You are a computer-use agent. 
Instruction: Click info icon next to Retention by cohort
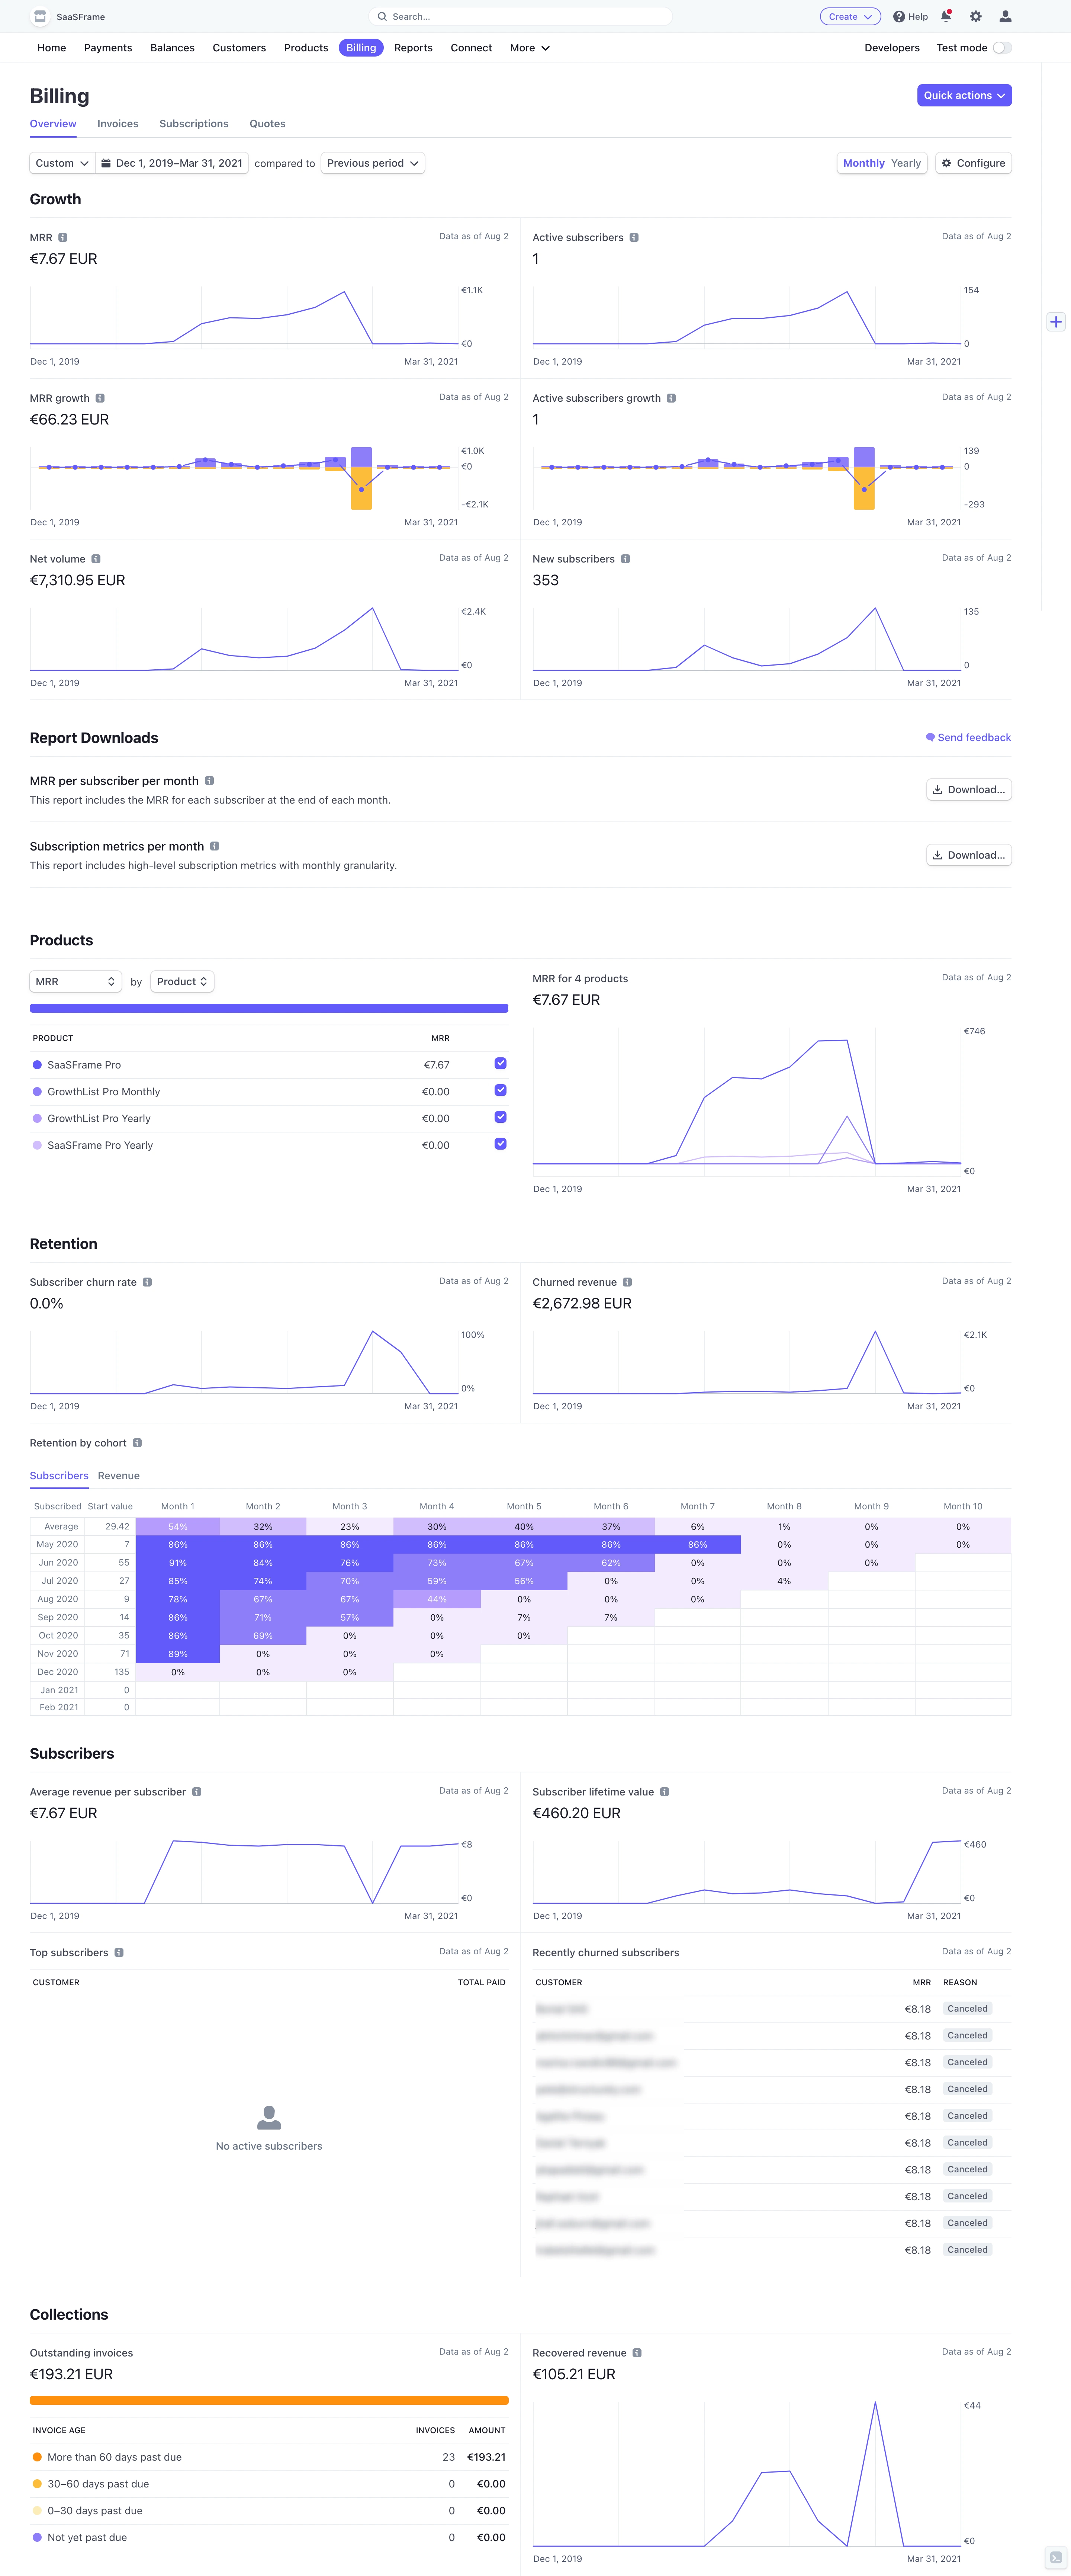coord(137,1443)
